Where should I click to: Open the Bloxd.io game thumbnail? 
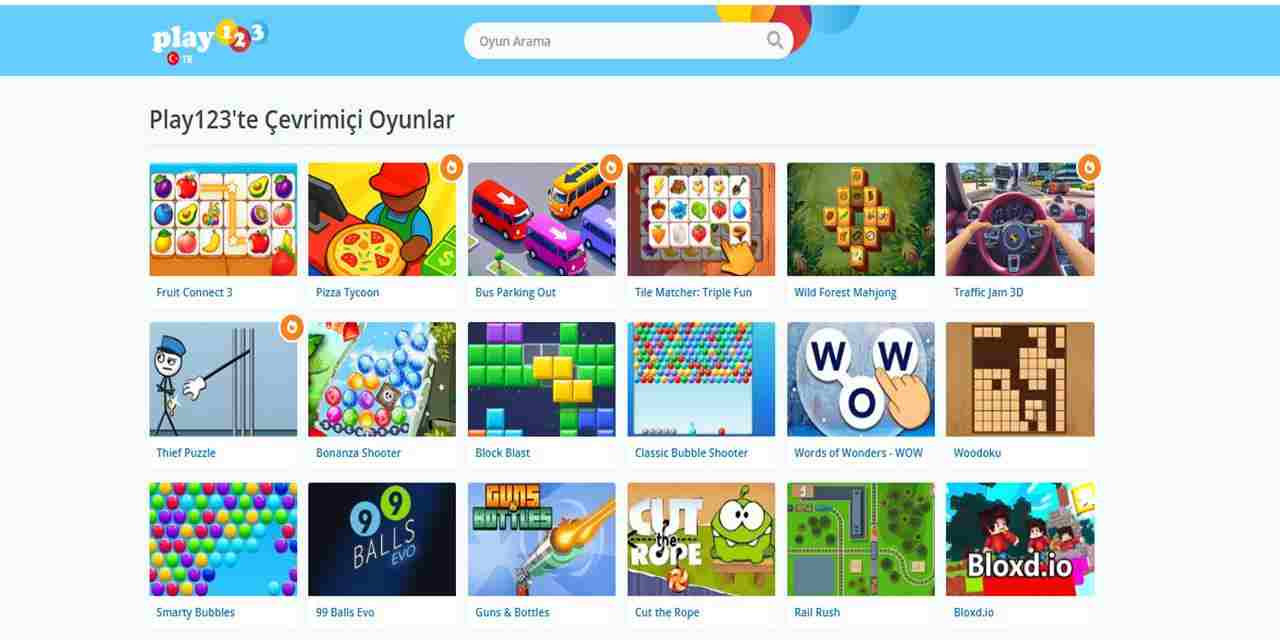(1020, 539)
